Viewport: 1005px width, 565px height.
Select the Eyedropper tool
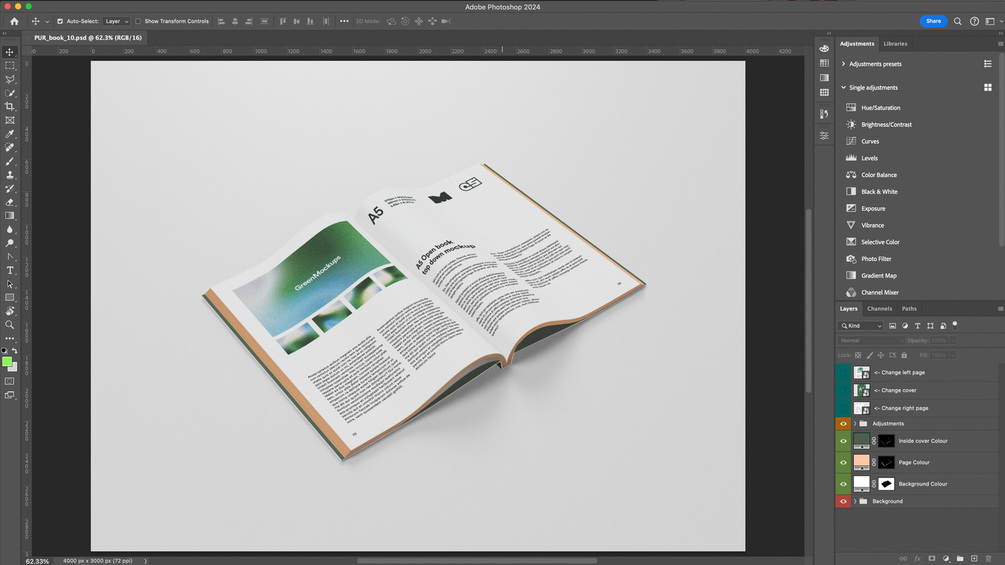point(10,134)
